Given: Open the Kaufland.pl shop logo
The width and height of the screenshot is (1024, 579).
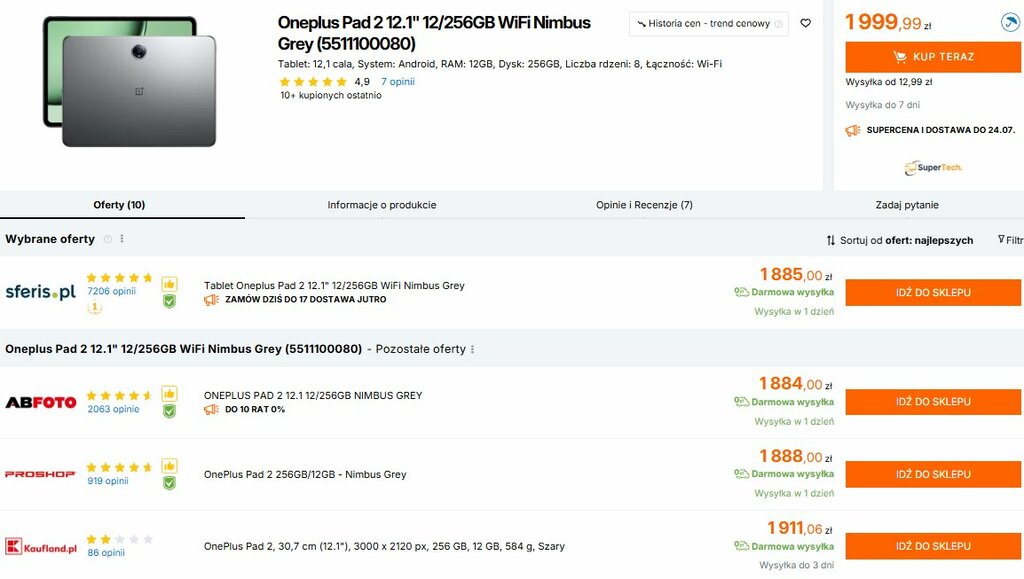Looking at the screenshot, I should pos(40,546).
